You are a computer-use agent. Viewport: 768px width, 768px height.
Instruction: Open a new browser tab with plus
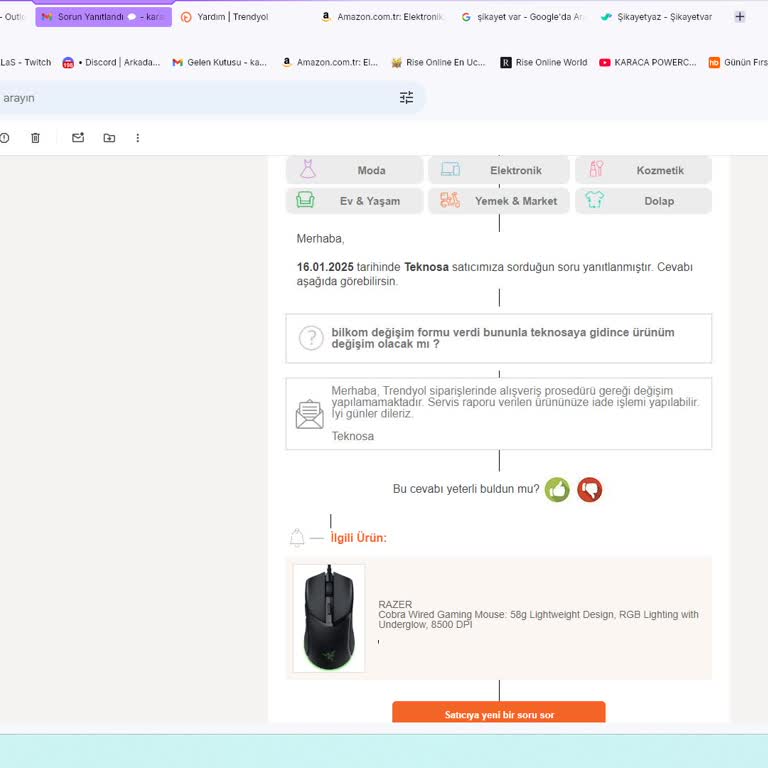pyautogui.click(x=740, y=17)
